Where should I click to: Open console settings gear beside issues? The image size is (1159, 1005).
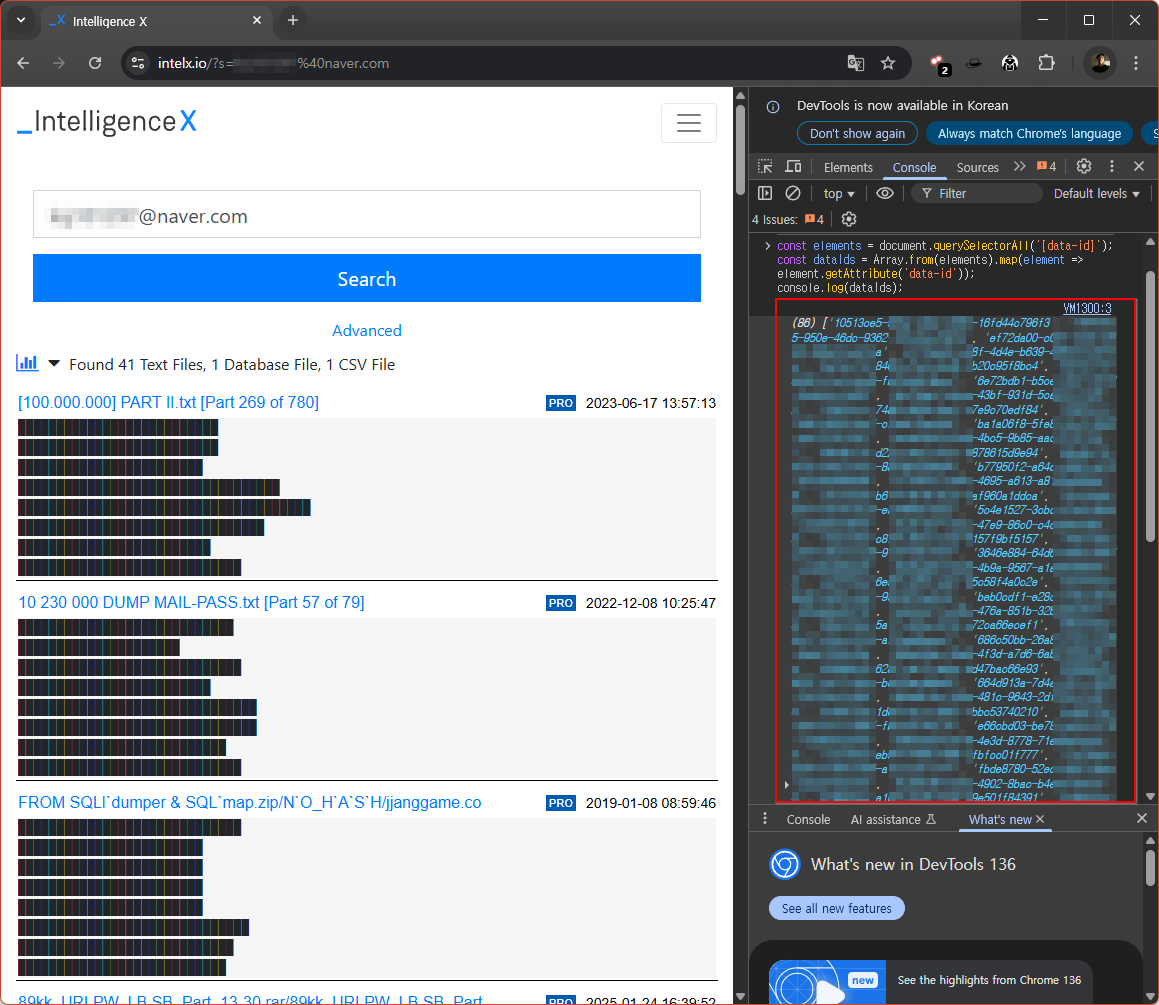click(x=849, y=219)
